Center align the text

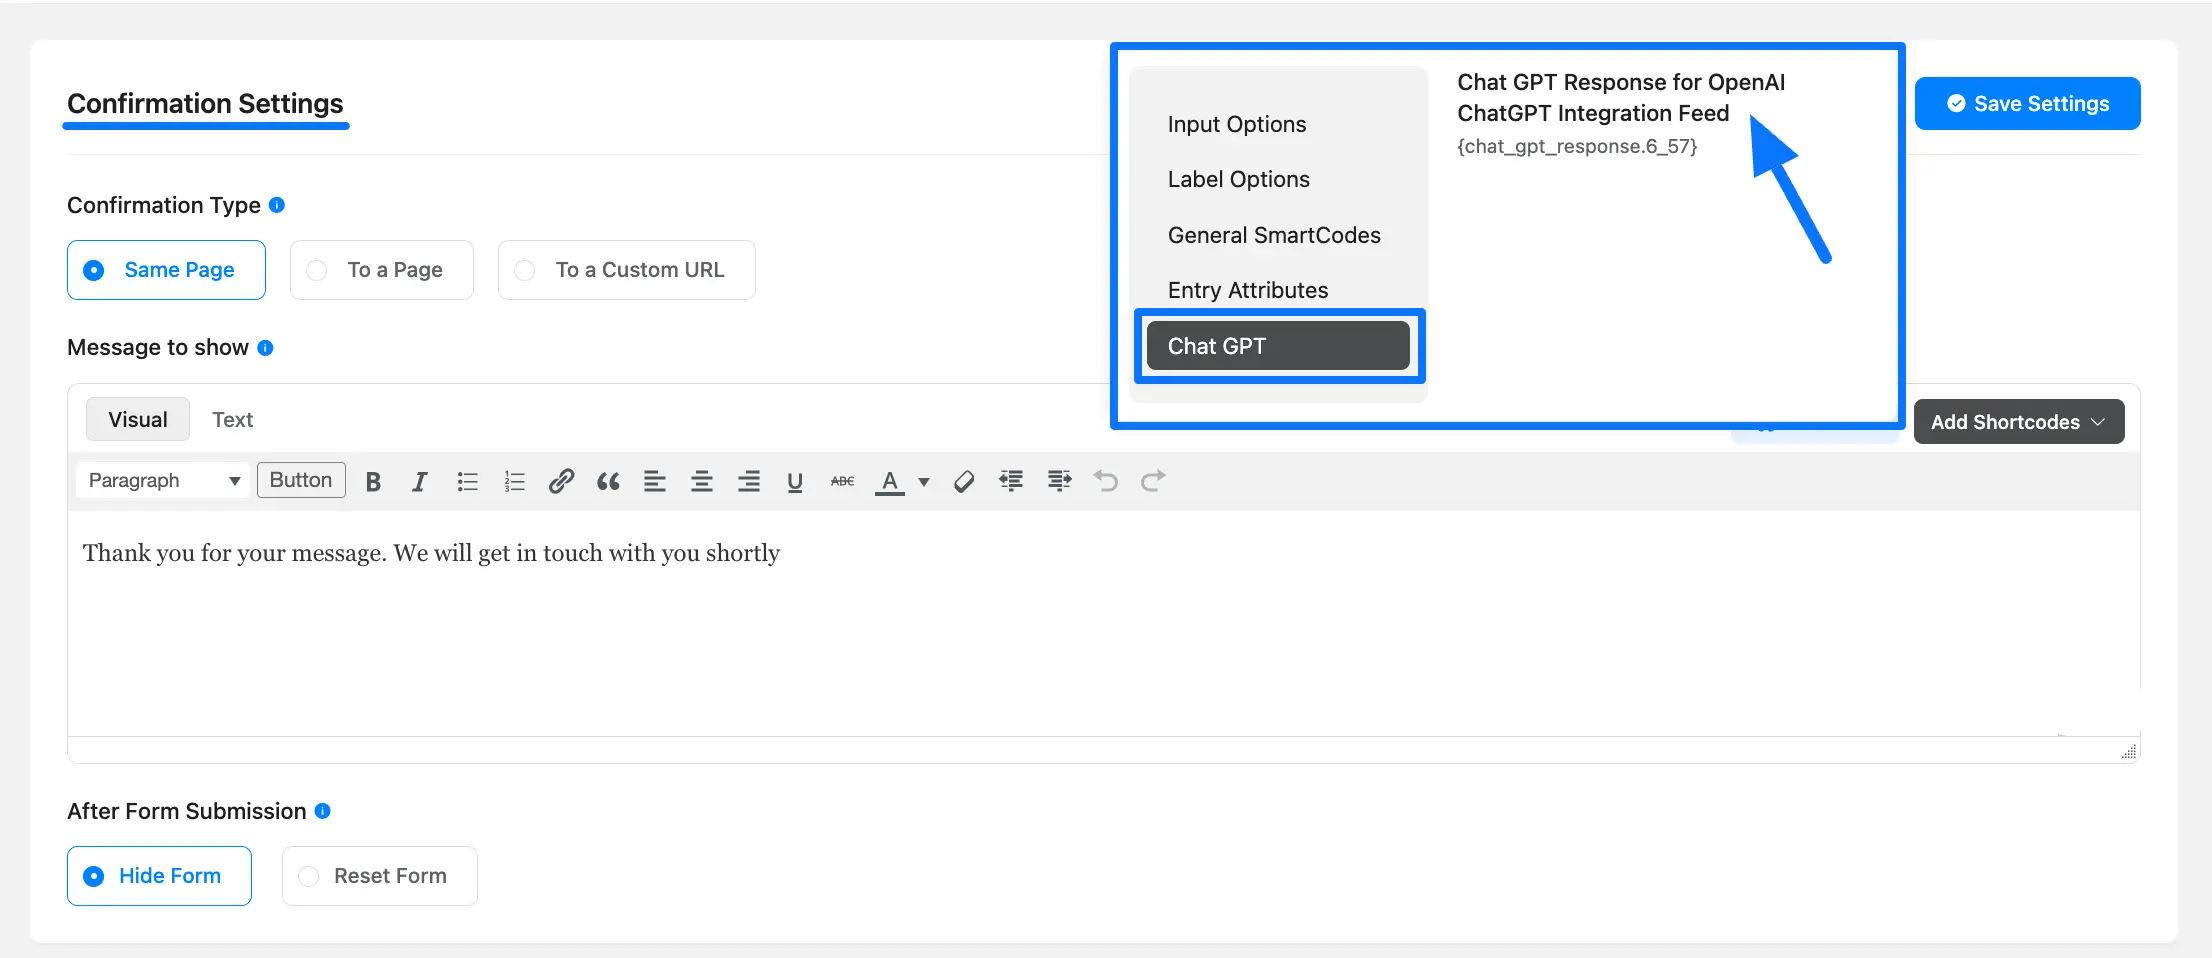[x=702, y=482]
